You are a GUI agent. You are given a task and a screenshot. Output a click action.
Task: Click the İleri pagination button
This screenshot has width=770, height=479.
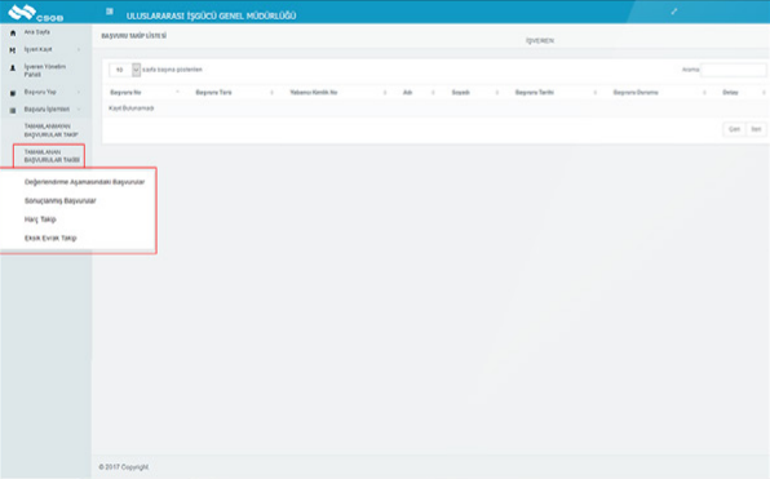pos(756,129)
